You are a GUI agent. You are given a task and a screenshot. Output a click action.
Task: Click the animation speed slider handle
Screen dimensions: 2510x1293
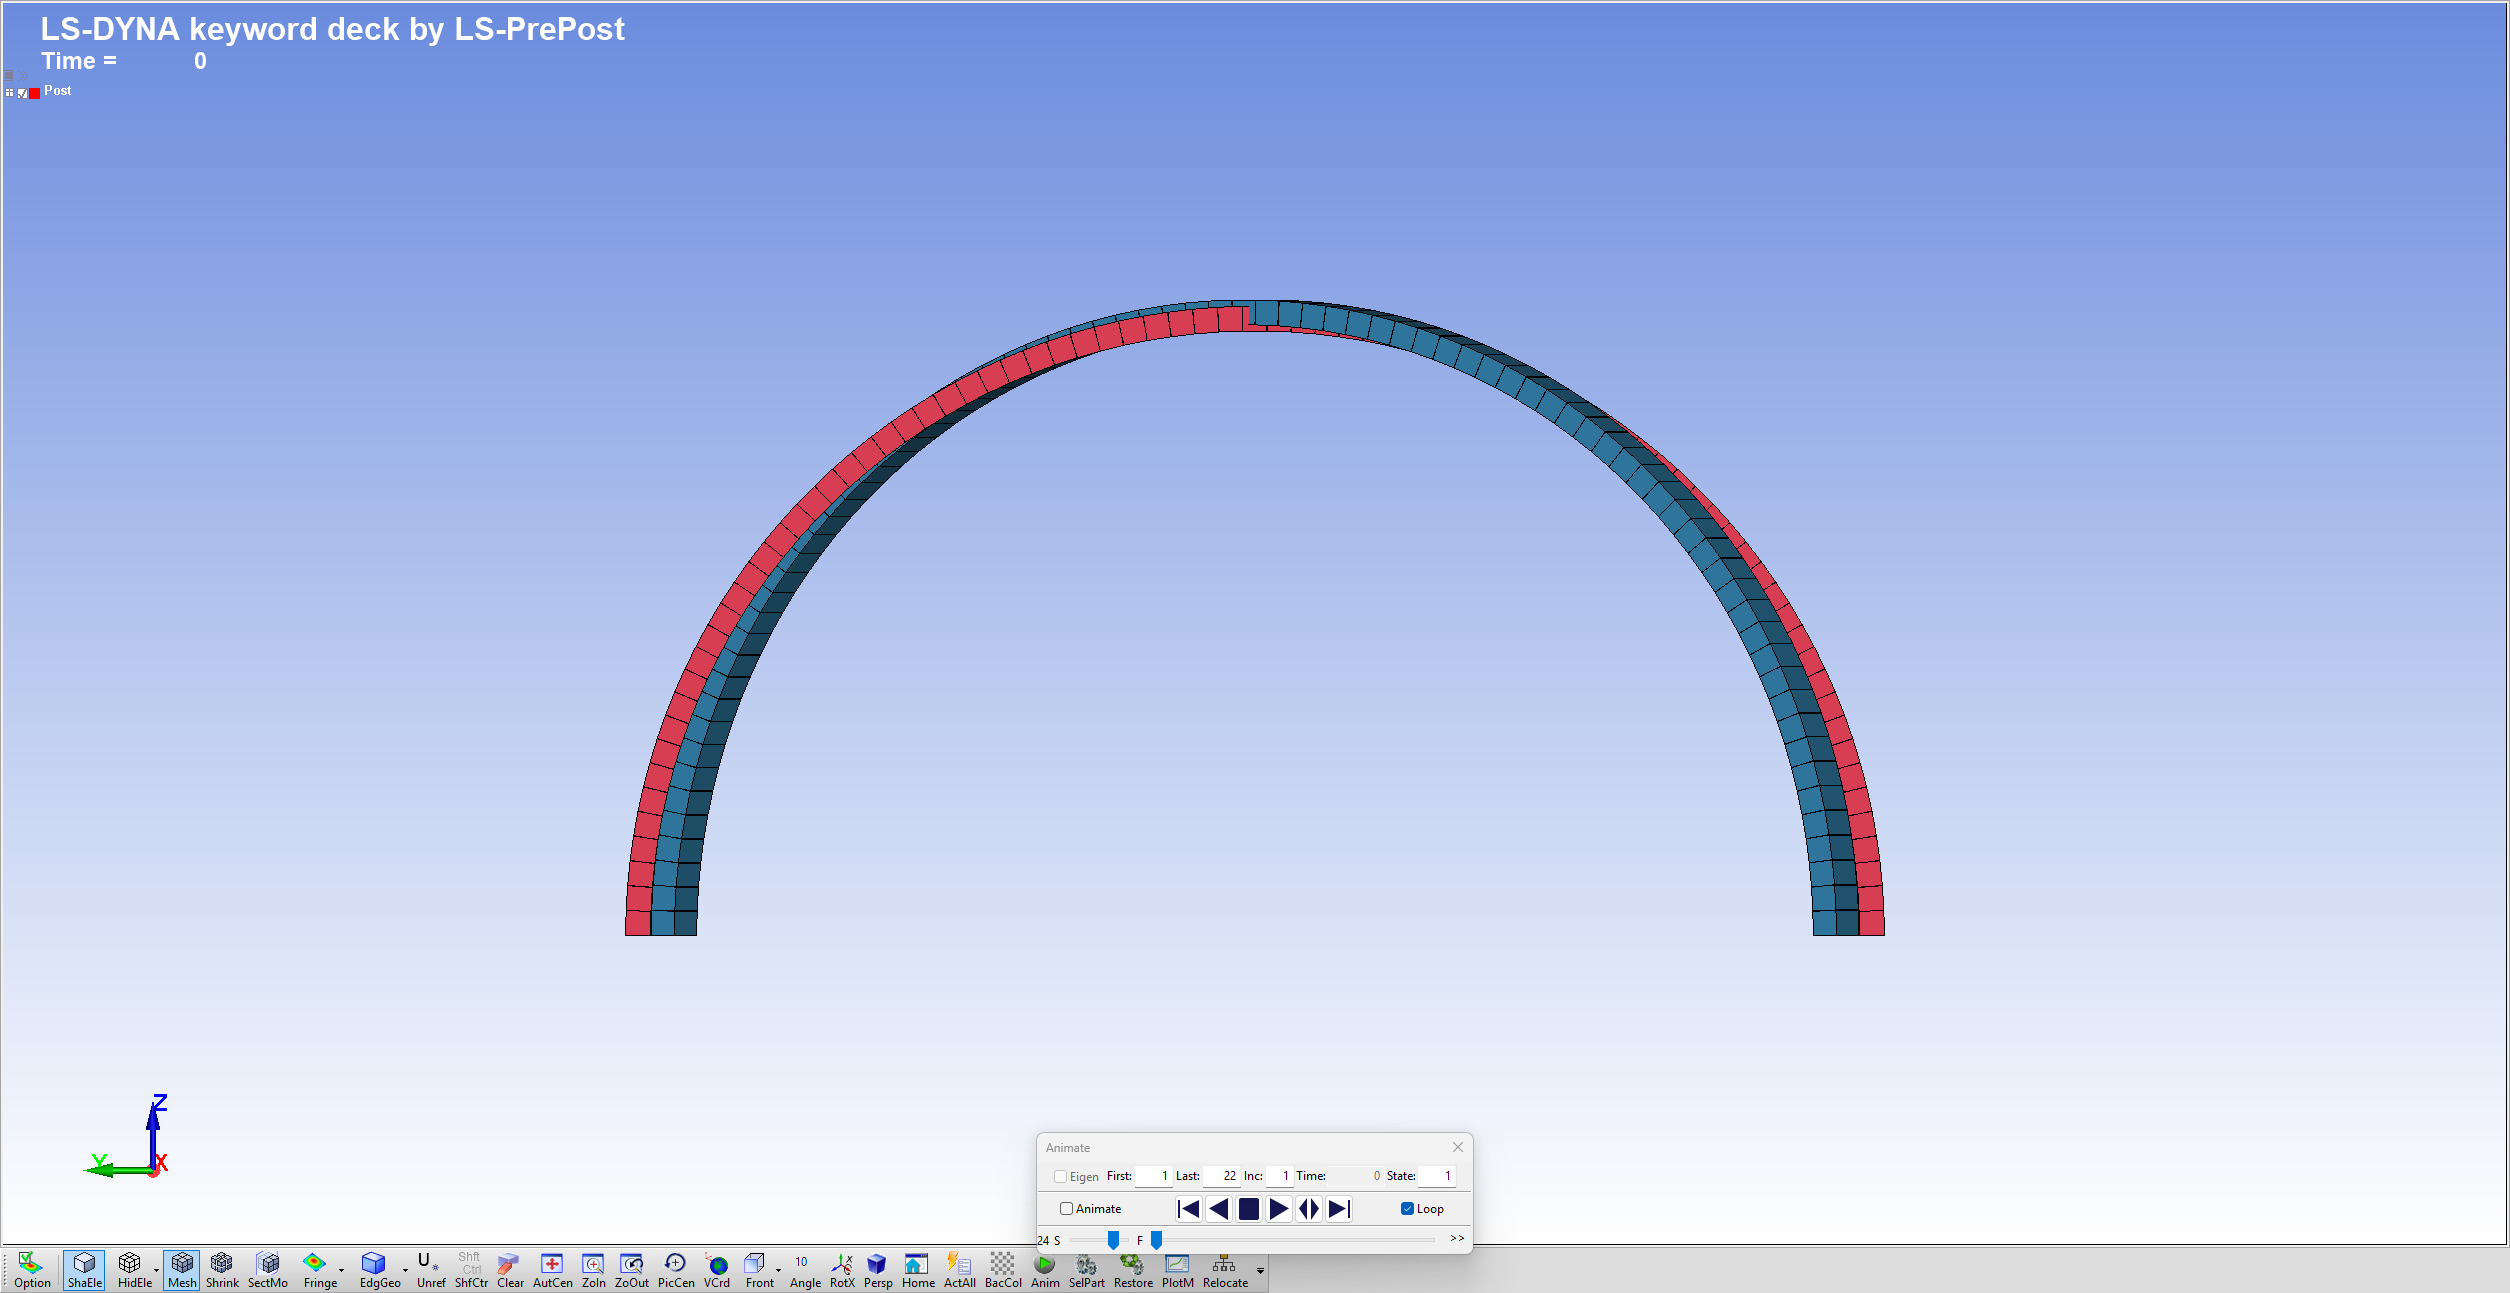pyautogui.click(x=1113, y=1240)
